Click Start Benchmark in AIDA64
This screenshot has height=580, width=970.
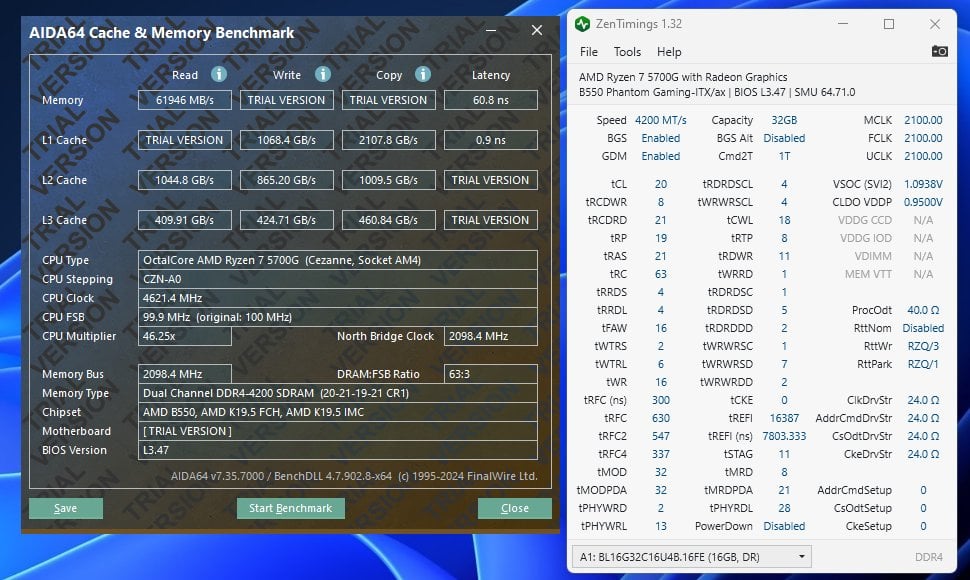click(x=290, y=508)
